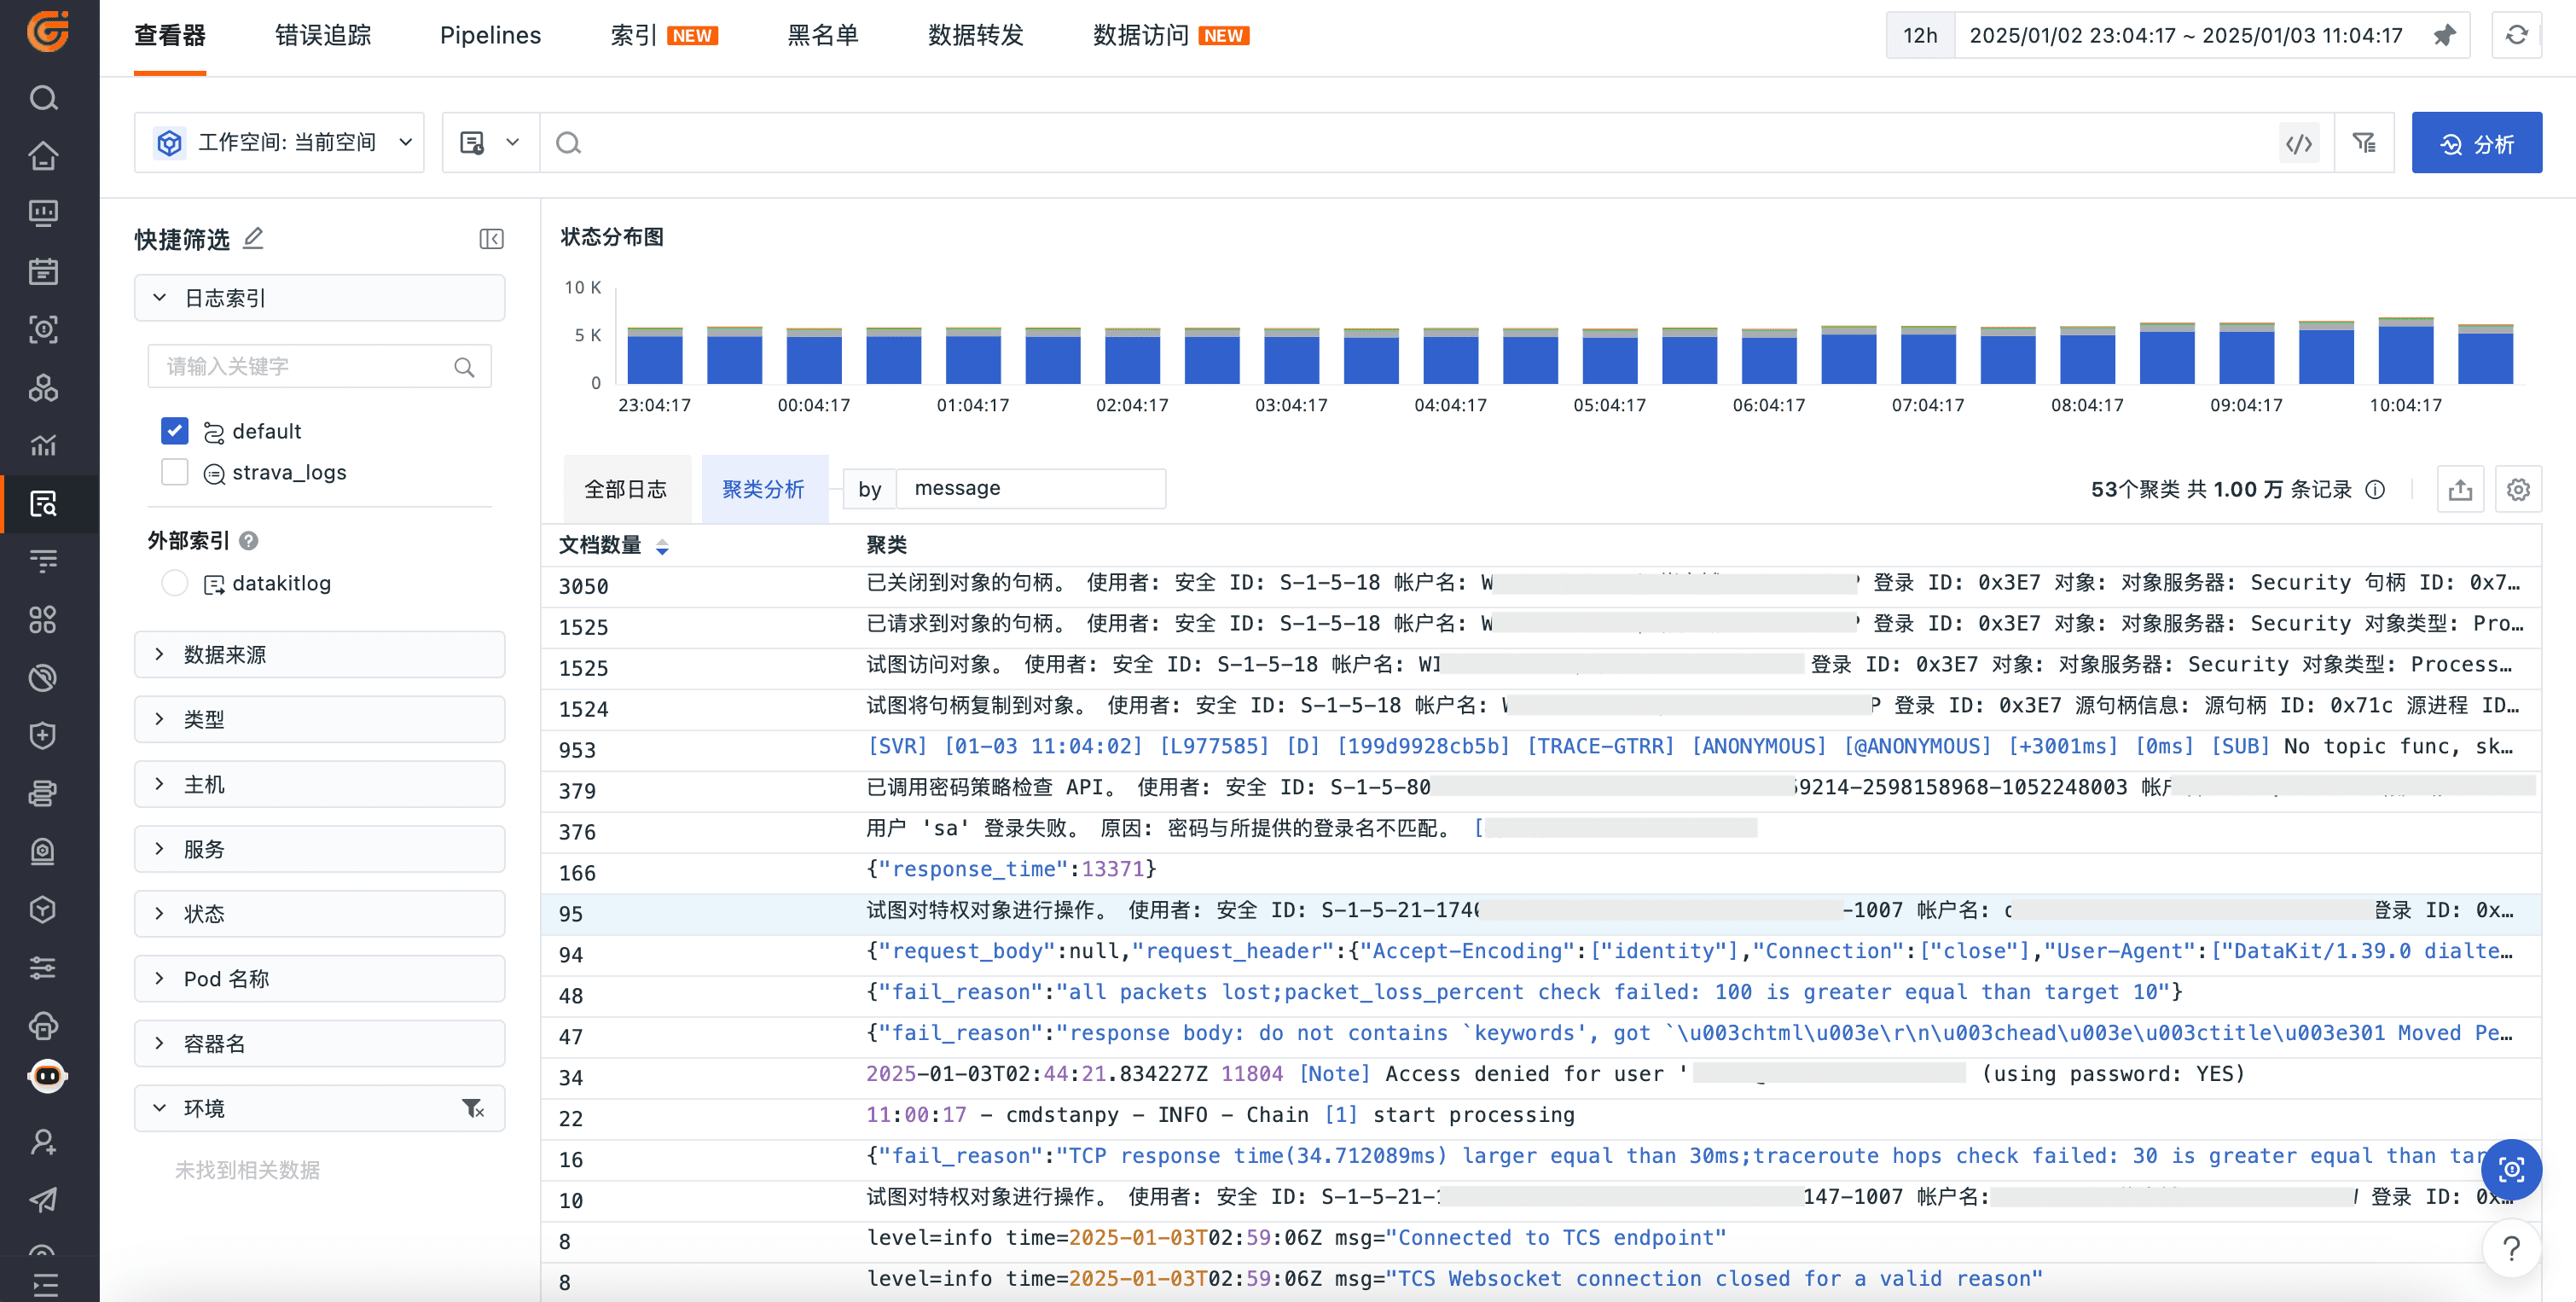
Task: Uncheck the default log index checkbox
Action: click(x=175, y=431)
